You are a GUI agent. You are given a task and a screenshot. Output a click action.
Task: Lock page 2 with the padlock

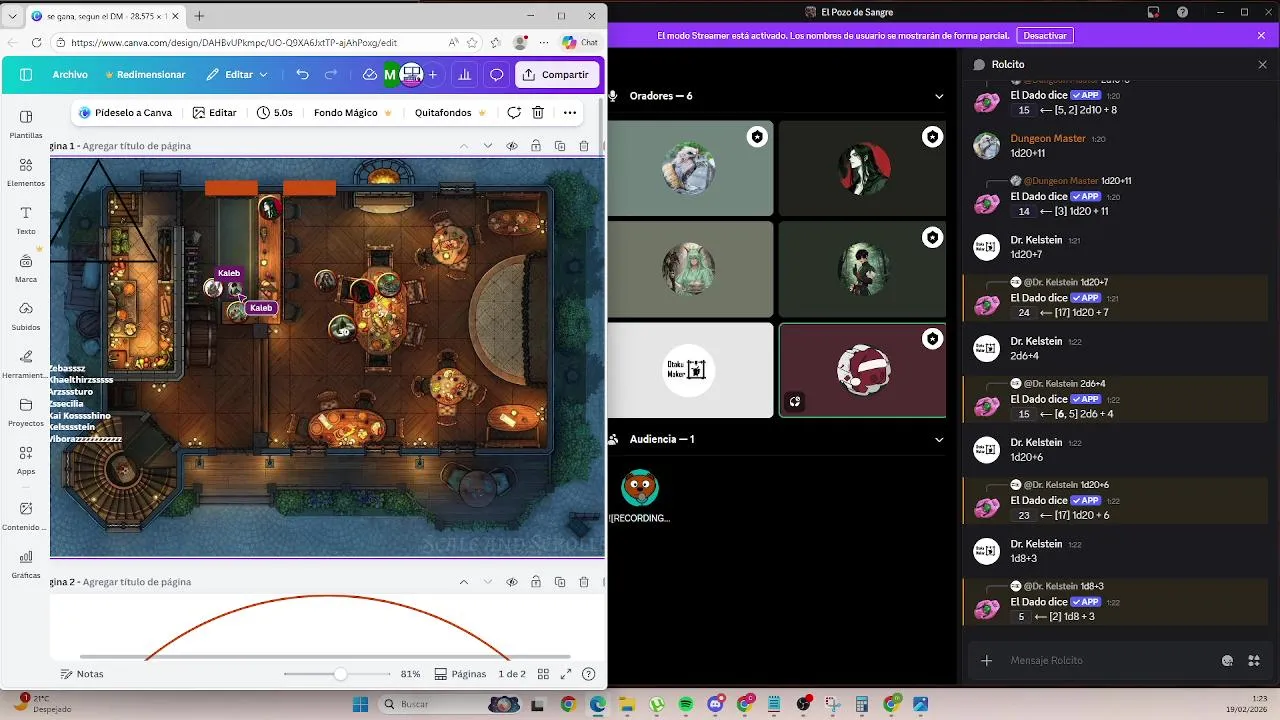tap(536, 582)
